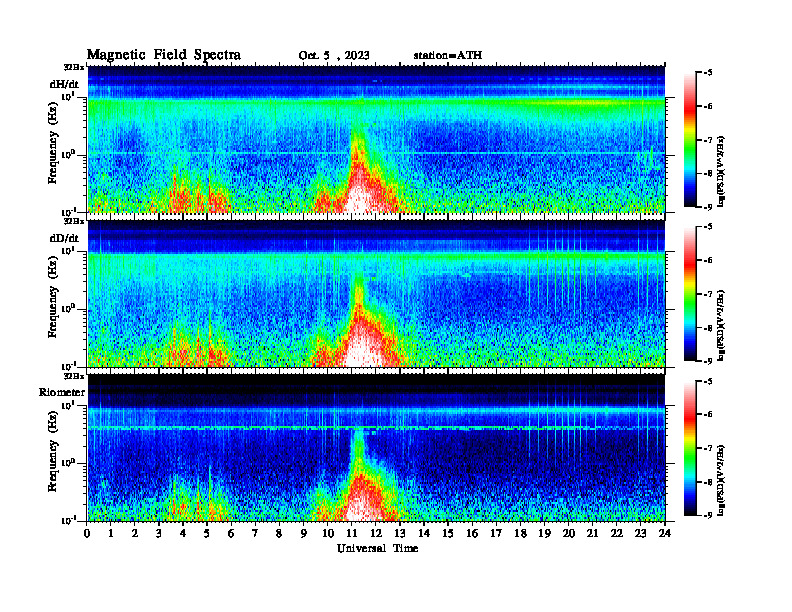Click hour tick label '8' on time axis
Screen dimensions: 792x612
[279, 533]
